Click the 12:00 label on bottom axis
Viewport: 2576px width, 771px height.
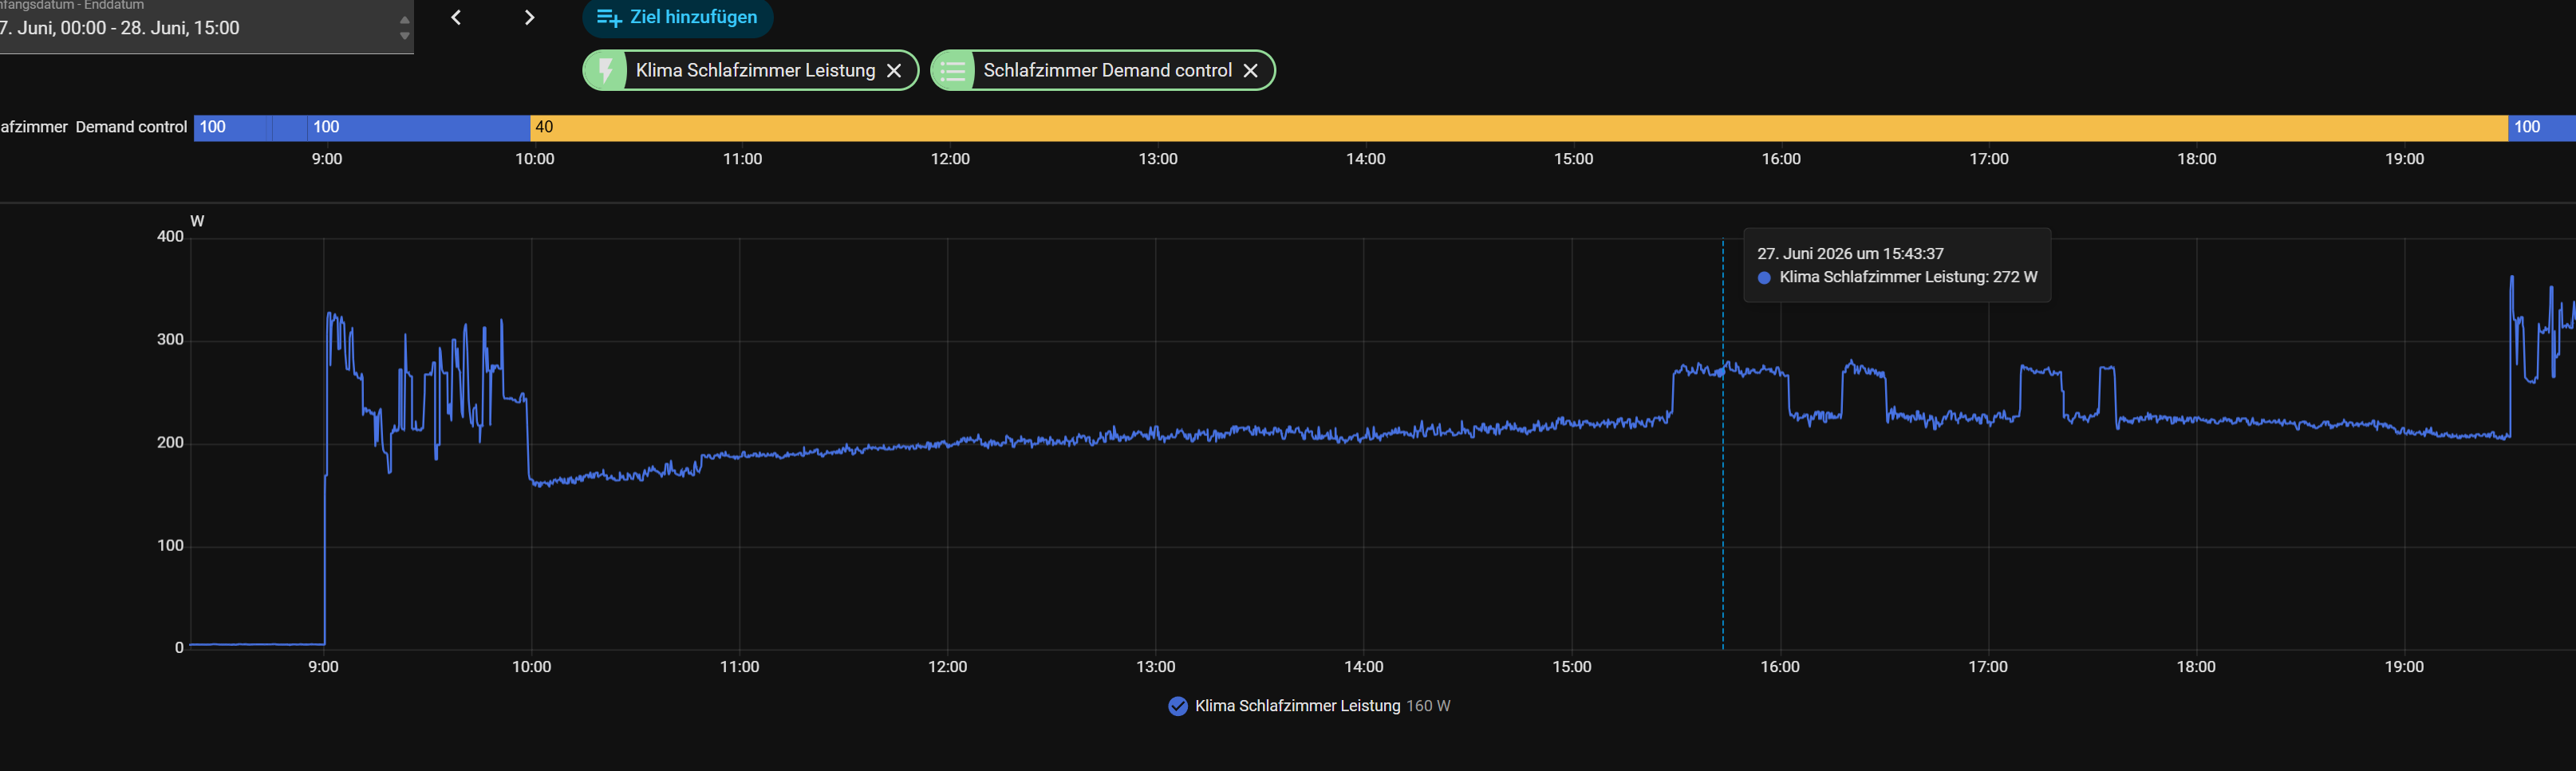947,667
